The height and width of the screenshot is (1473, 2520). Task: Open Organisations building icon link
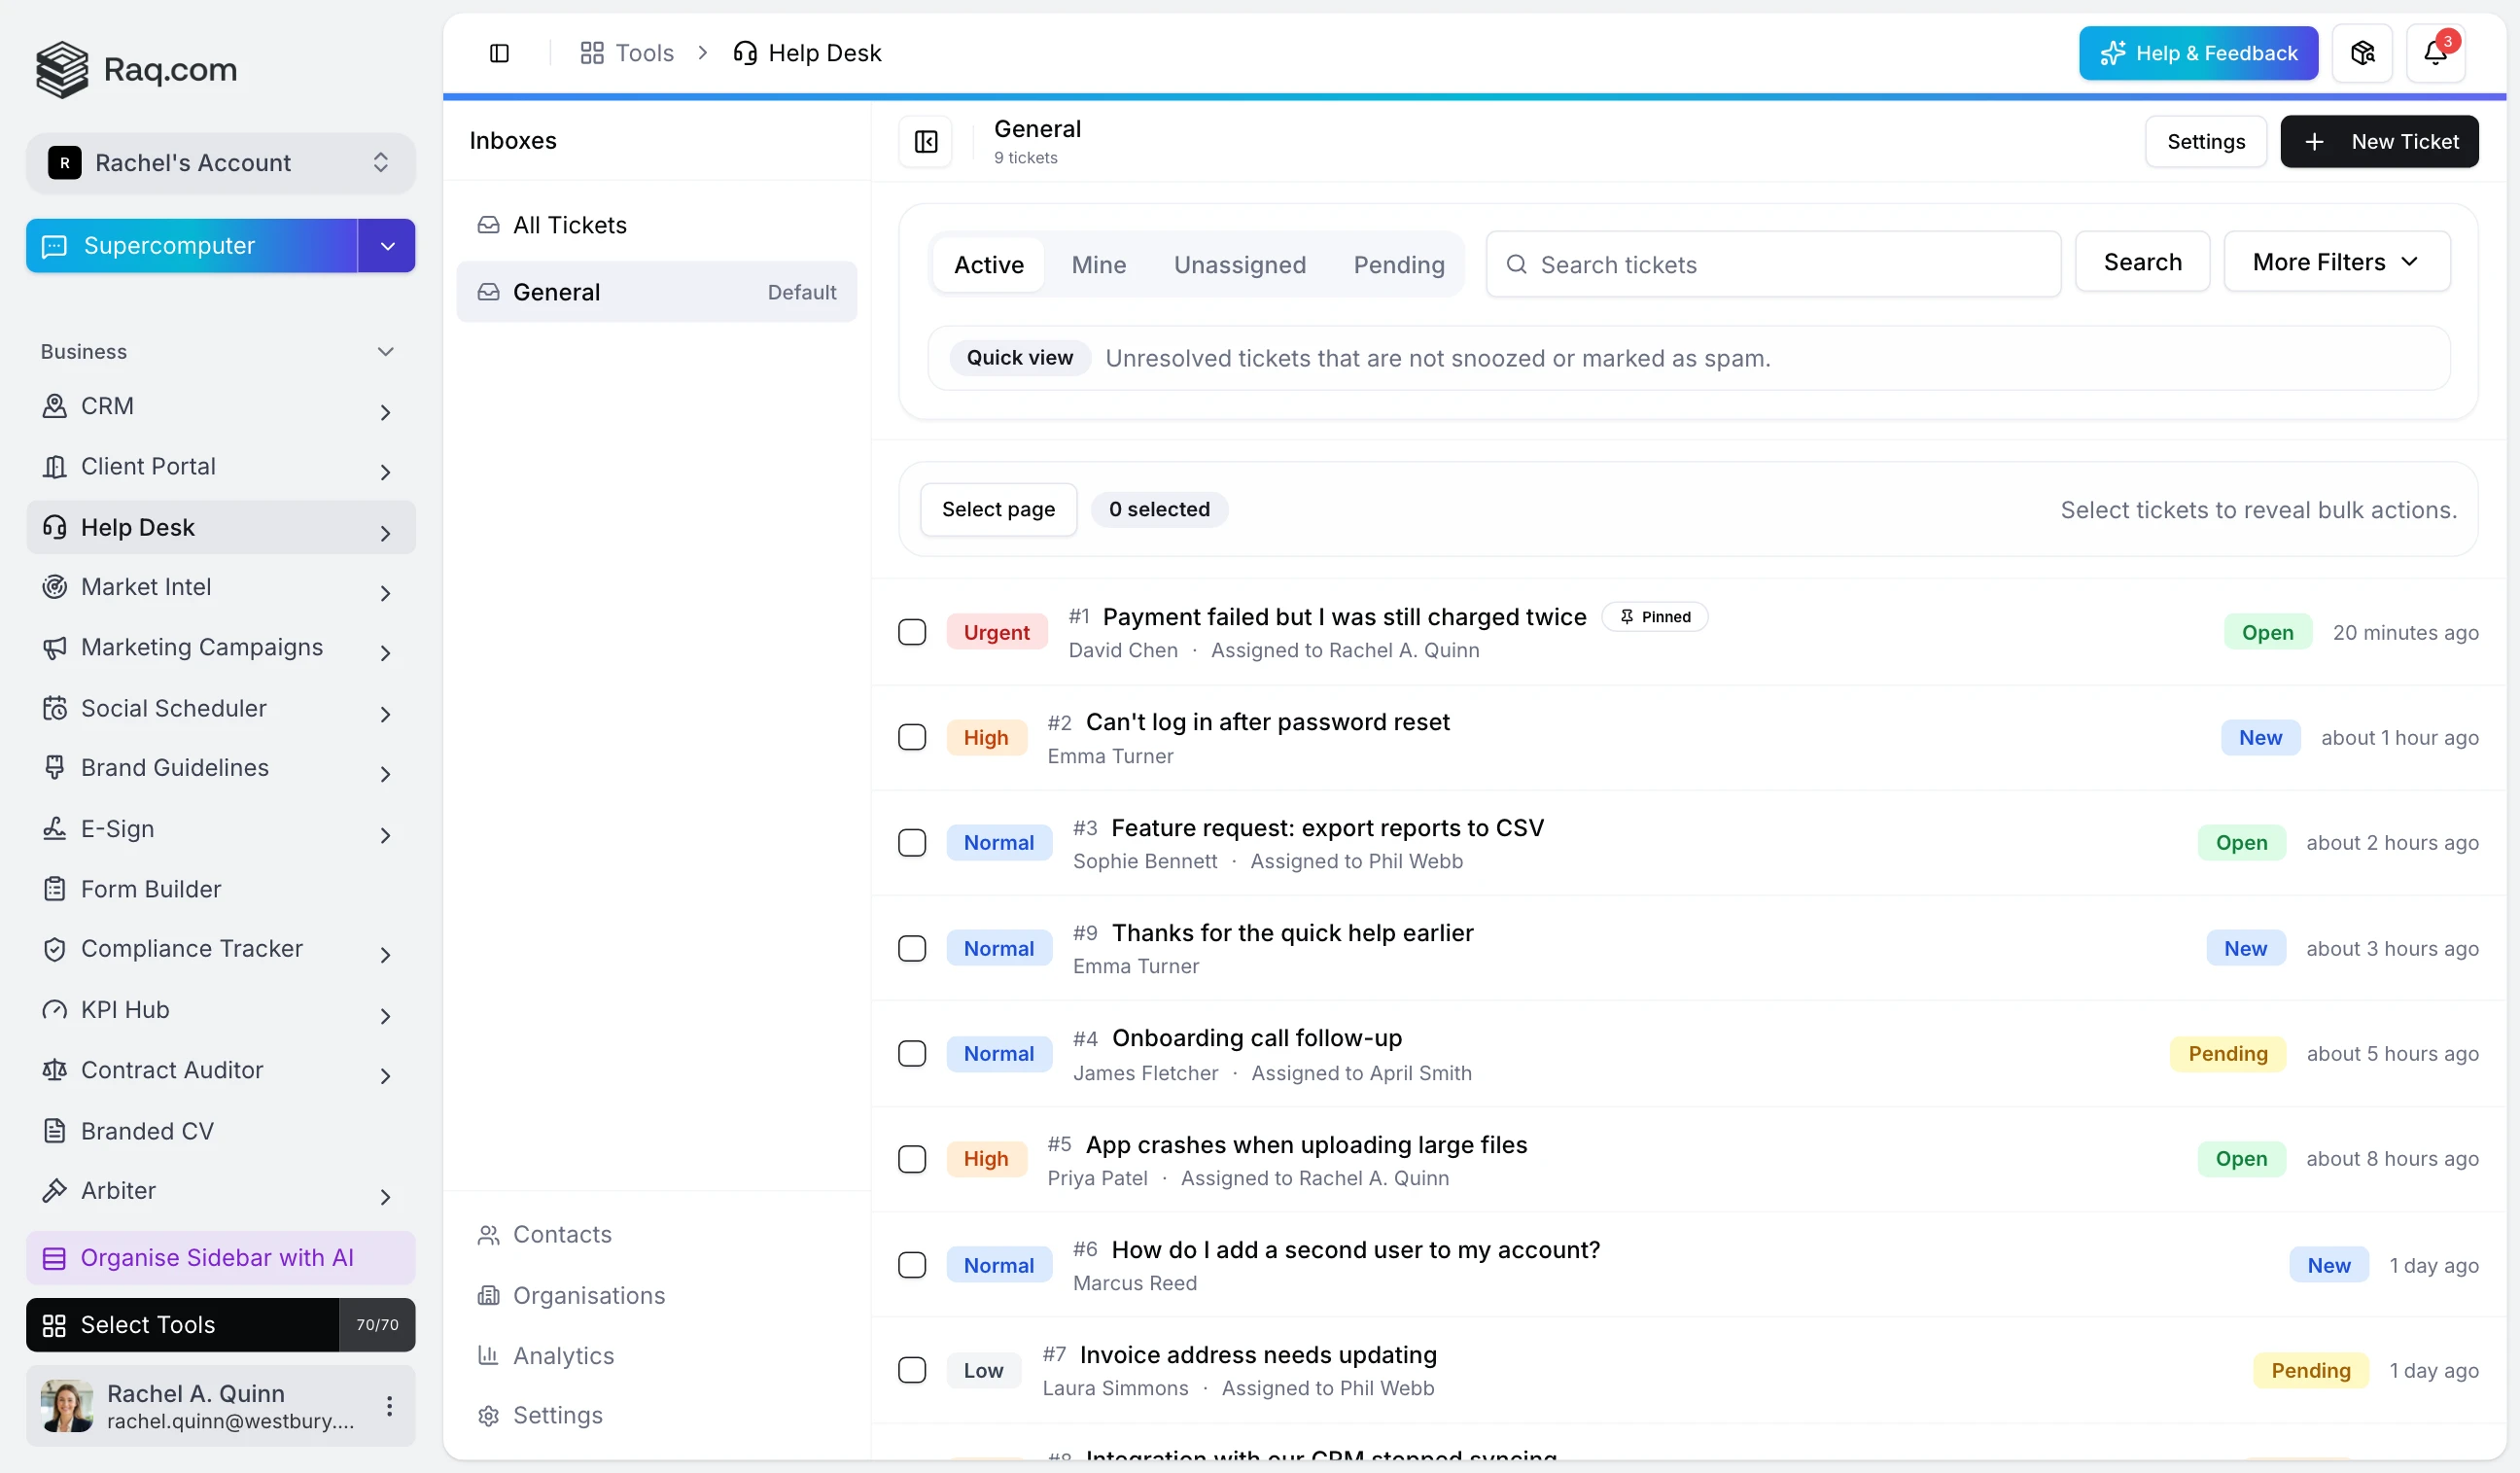pyautogui.click(x=571, y=1295)
